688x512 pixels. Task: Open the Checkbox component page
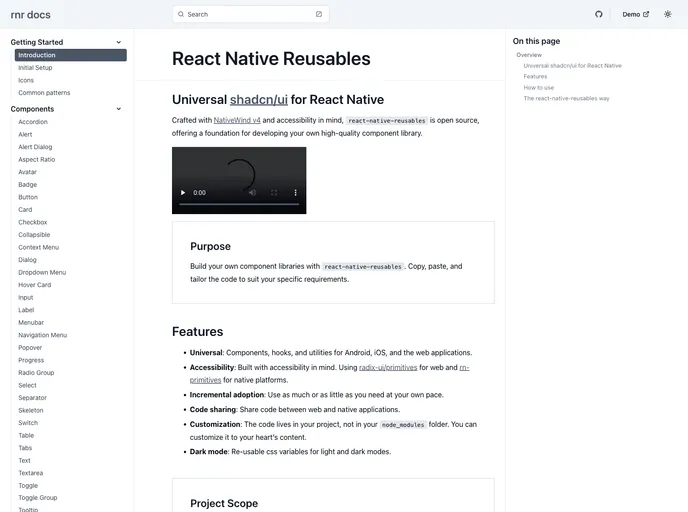(32, 222)
